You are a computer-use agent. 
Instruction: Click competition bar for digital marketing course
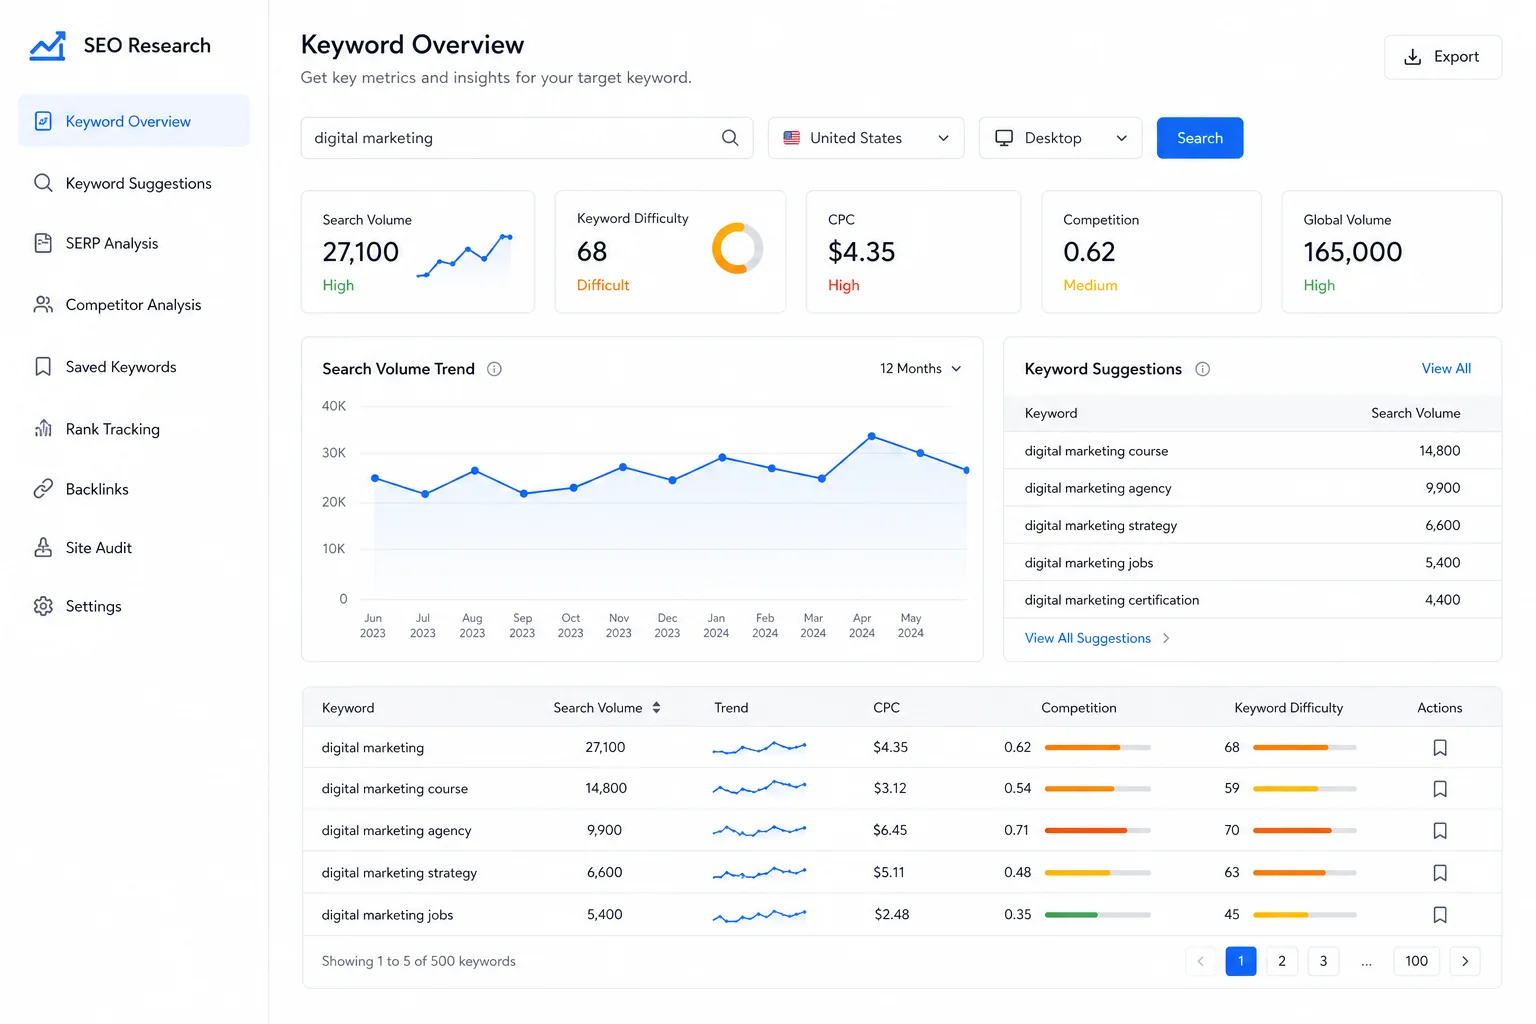click(1097, 789)
